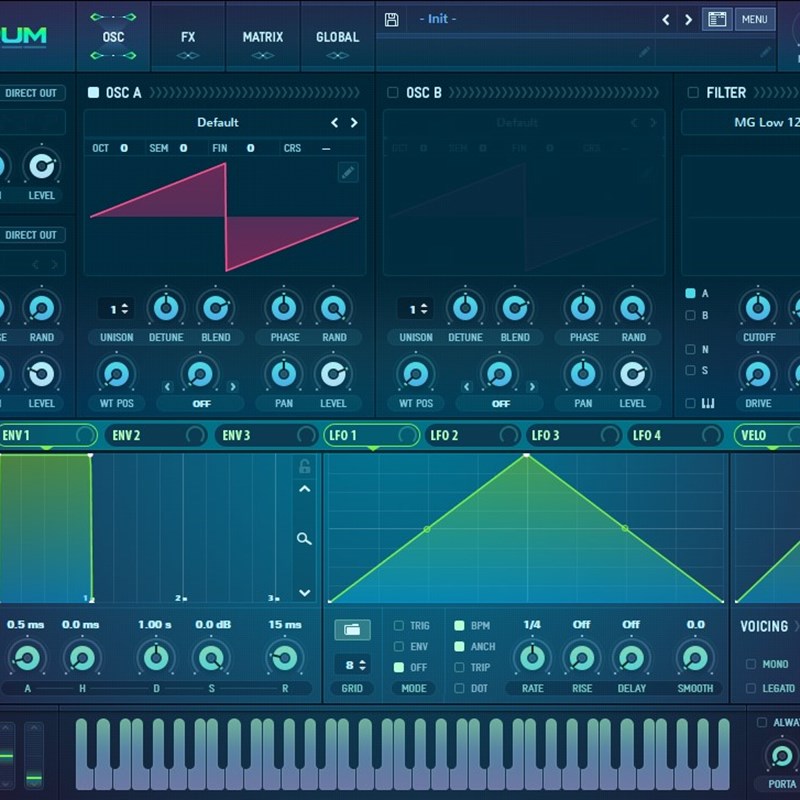Adjust the envelope release R knob
The height and width of the screenshot is (800, 800).
click(x=285, y=658)
